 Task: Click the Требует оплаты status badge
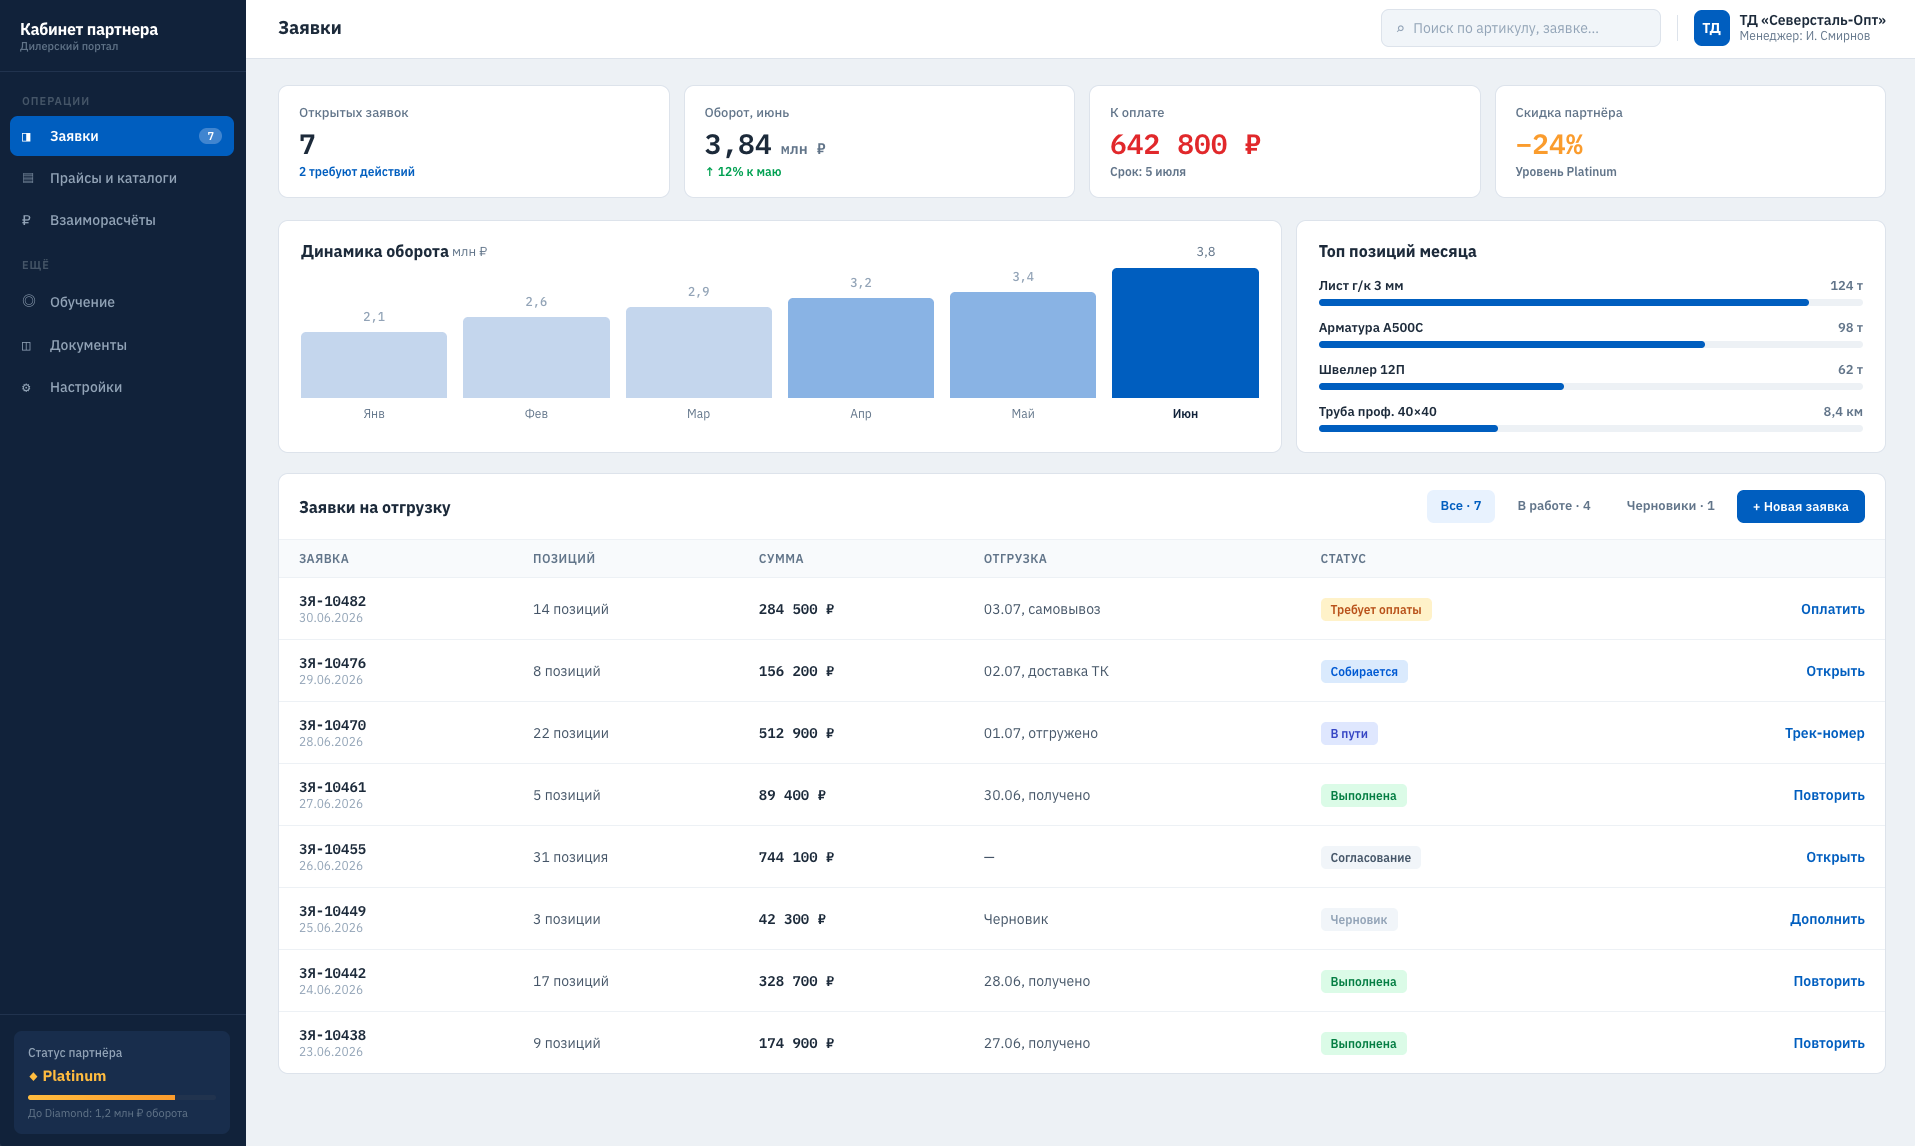click(x=1375, y=609)
